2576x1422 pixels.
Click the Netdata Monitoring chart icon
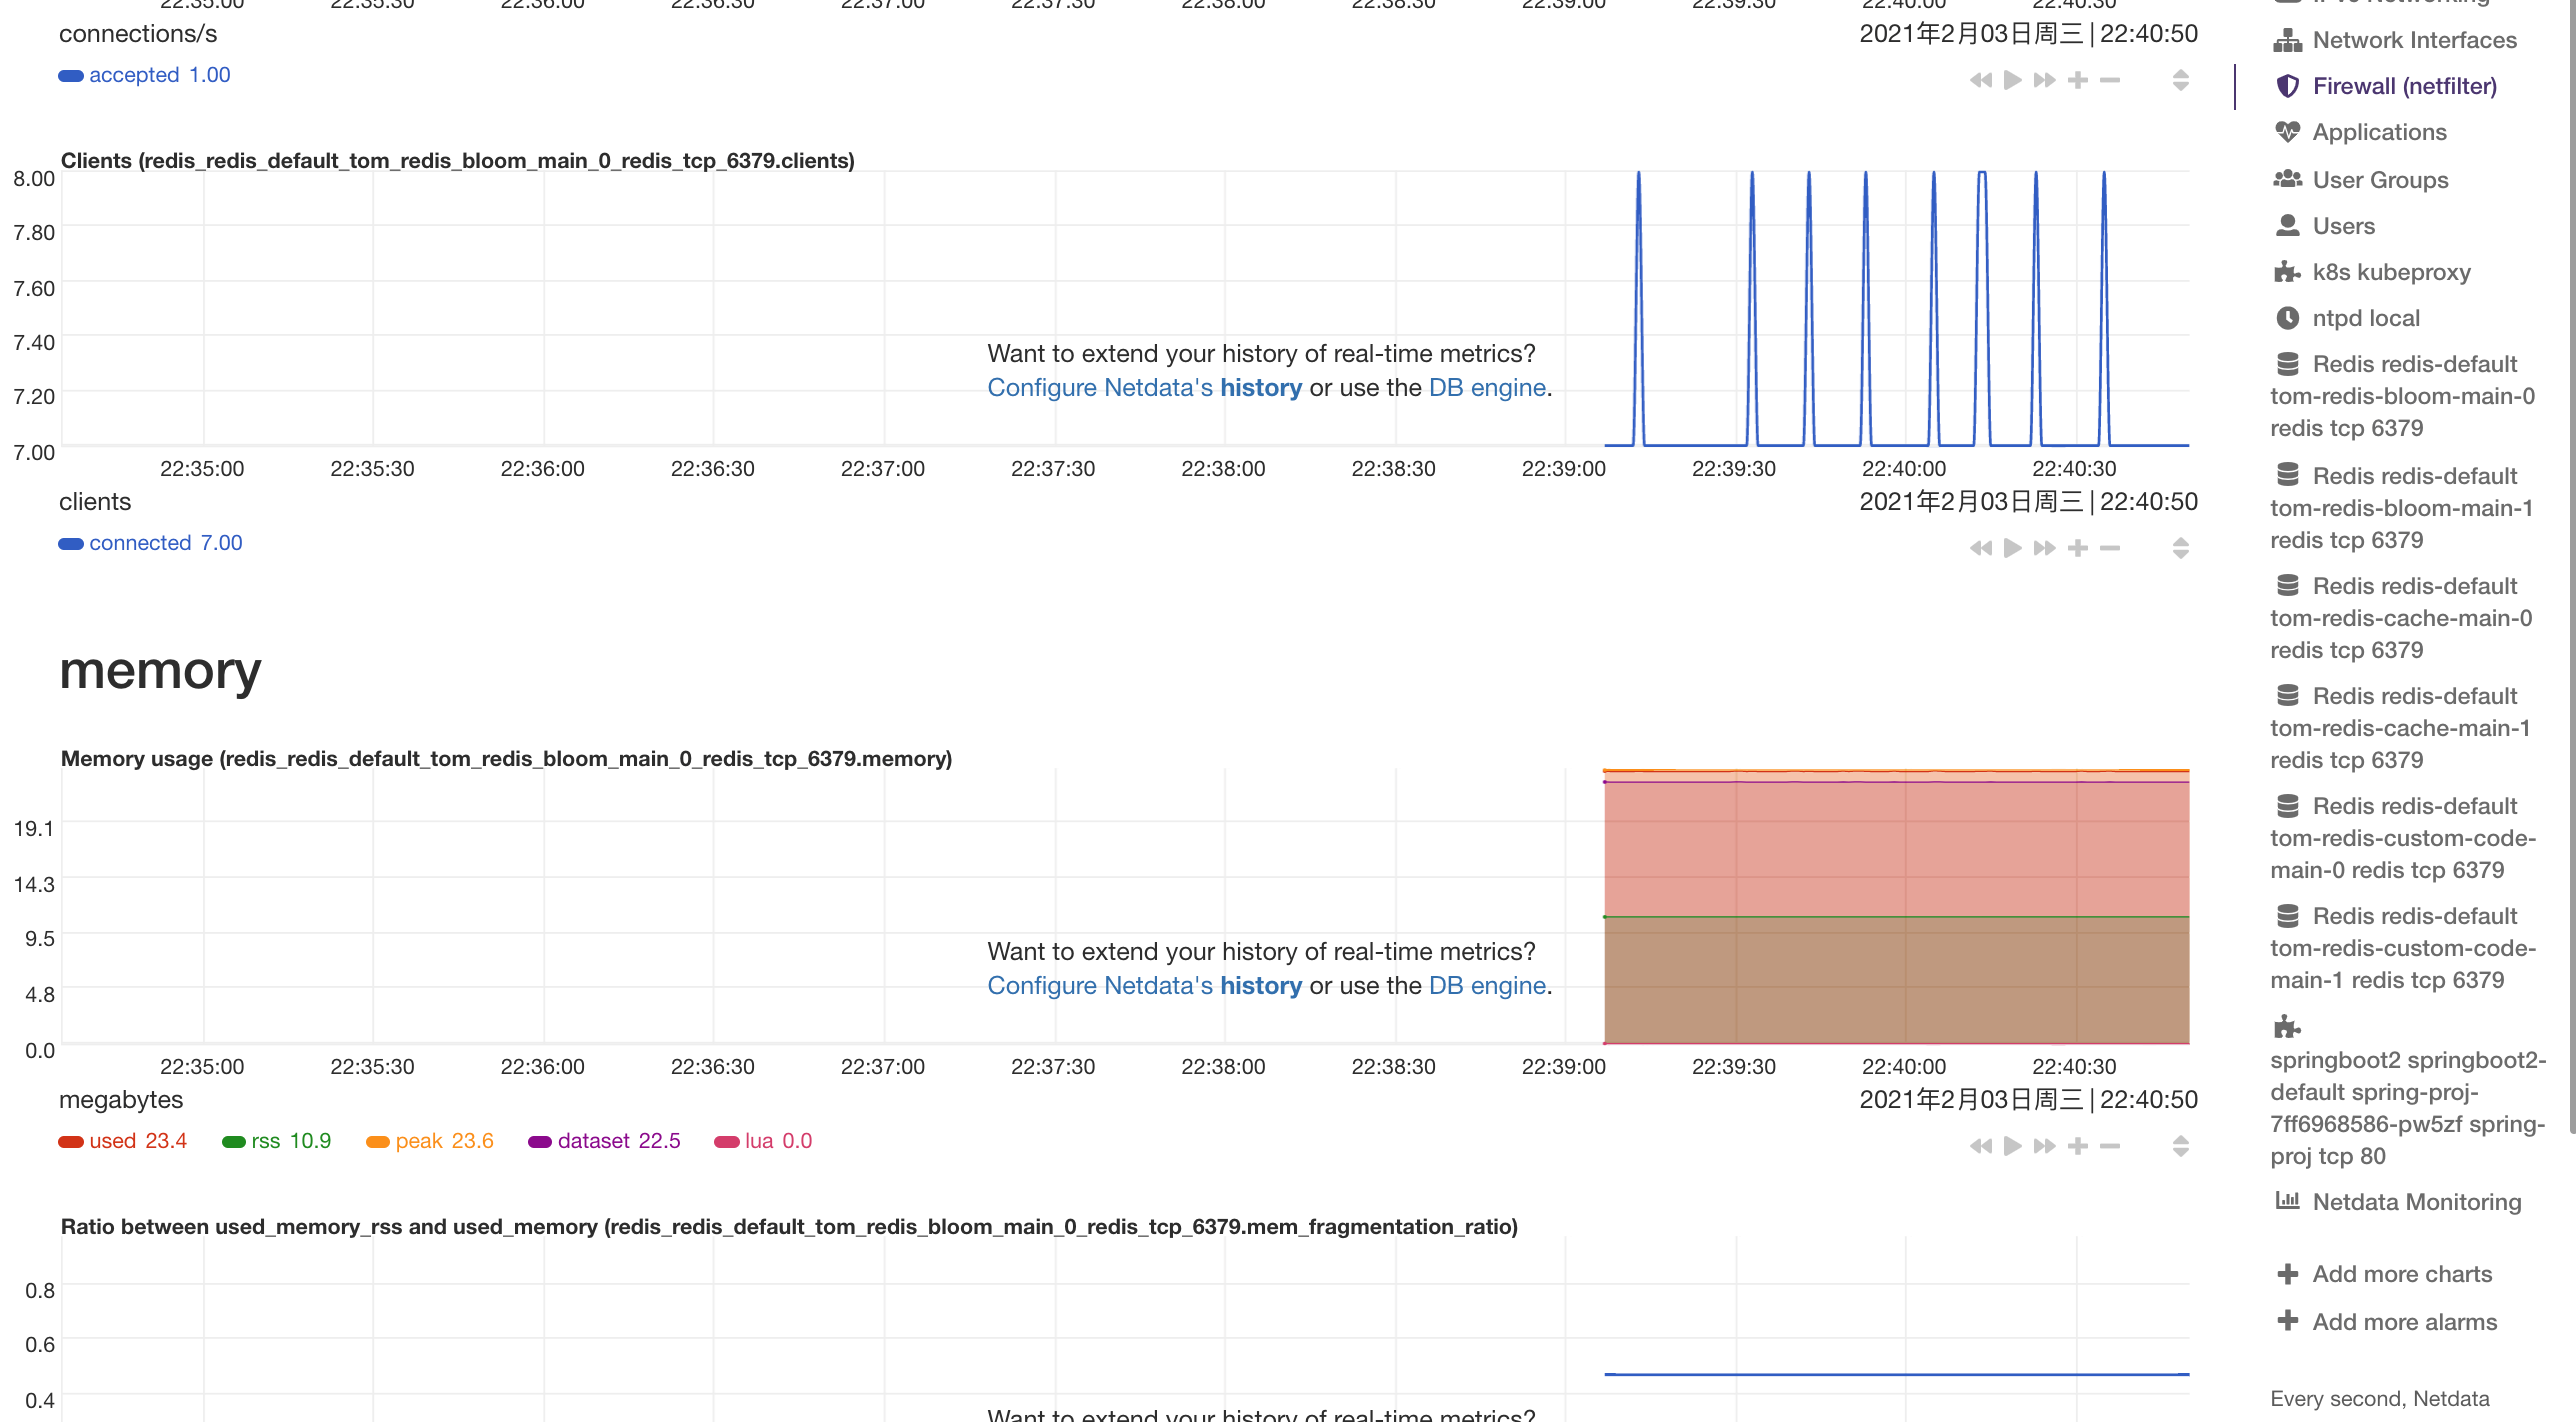[2289, 1201]
